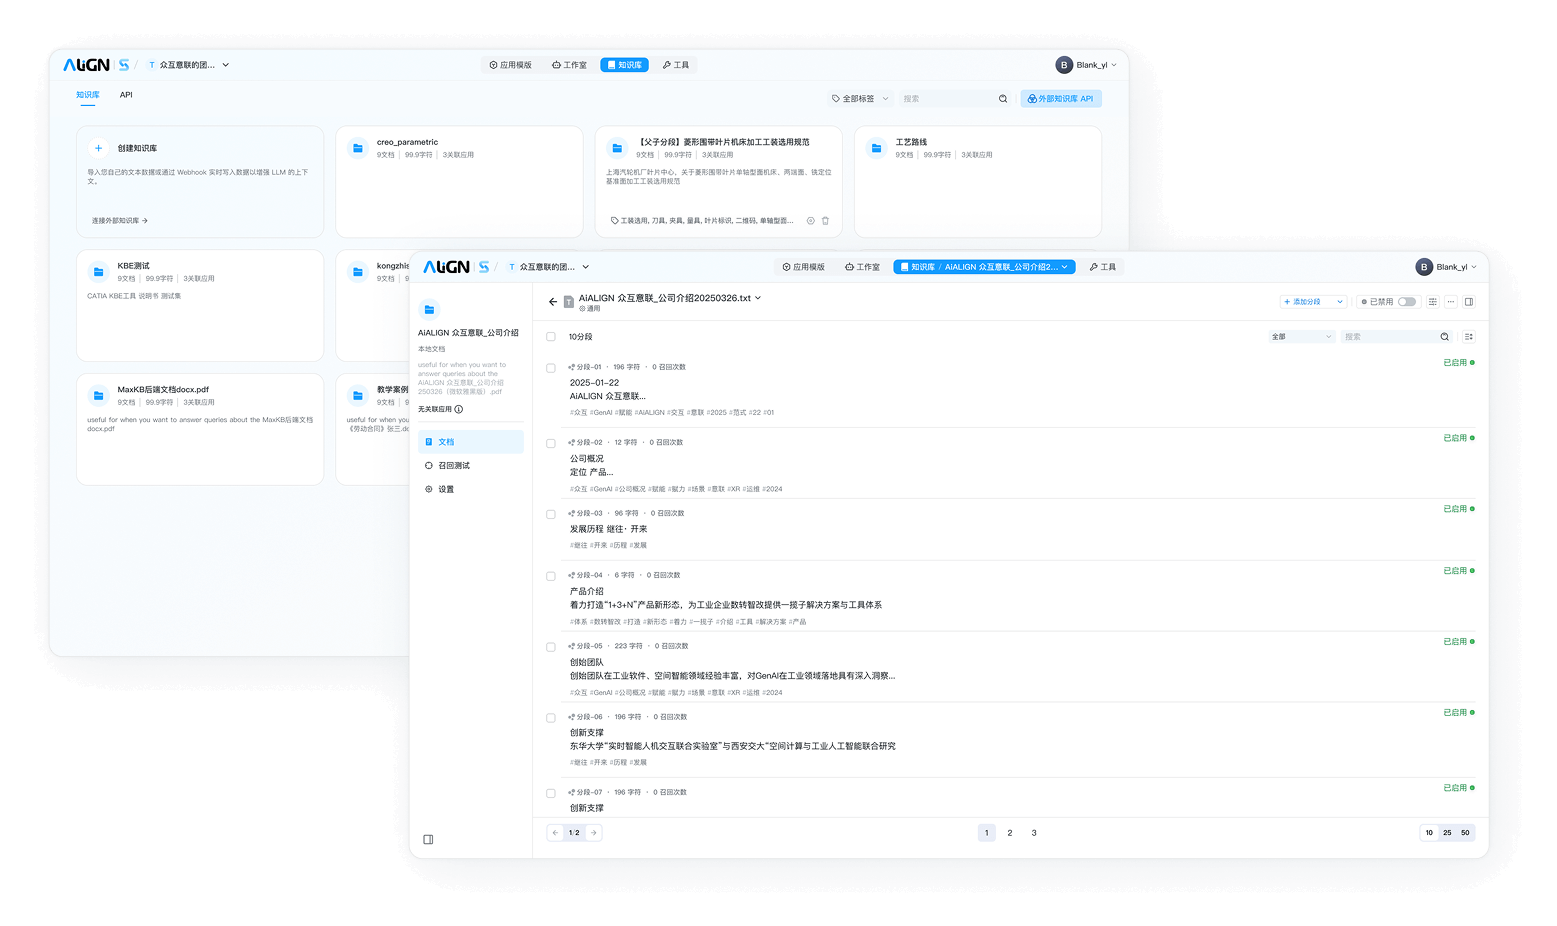
Task: Check the select-all box next to 10分段
Action: pyautogui.click(x=551, y=337)
